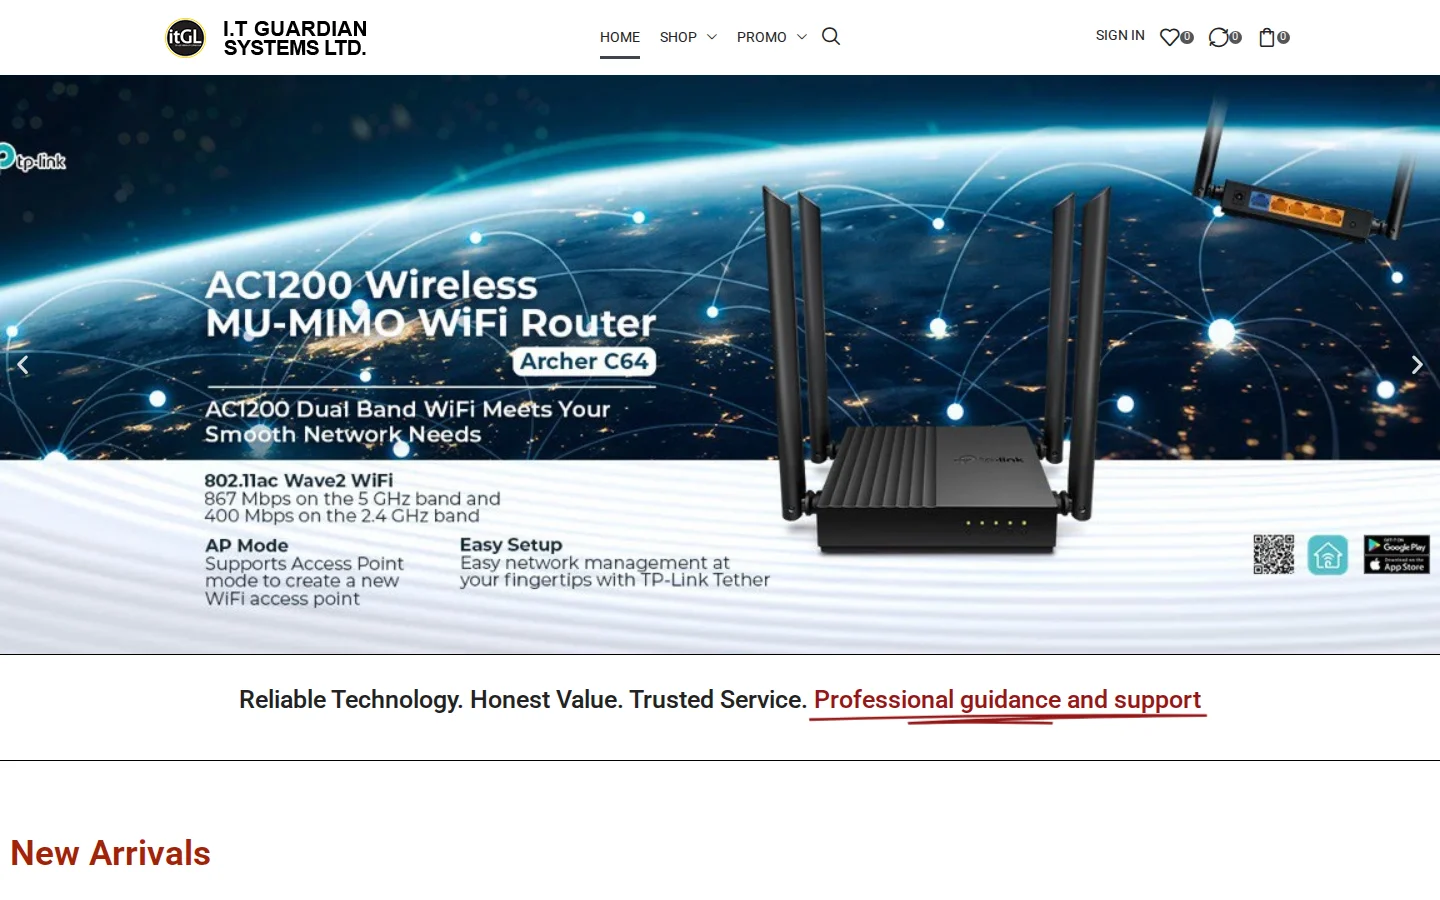Open the compare refresh icon
Viewport: 1440px width, 900px height.
[1218, 37]
